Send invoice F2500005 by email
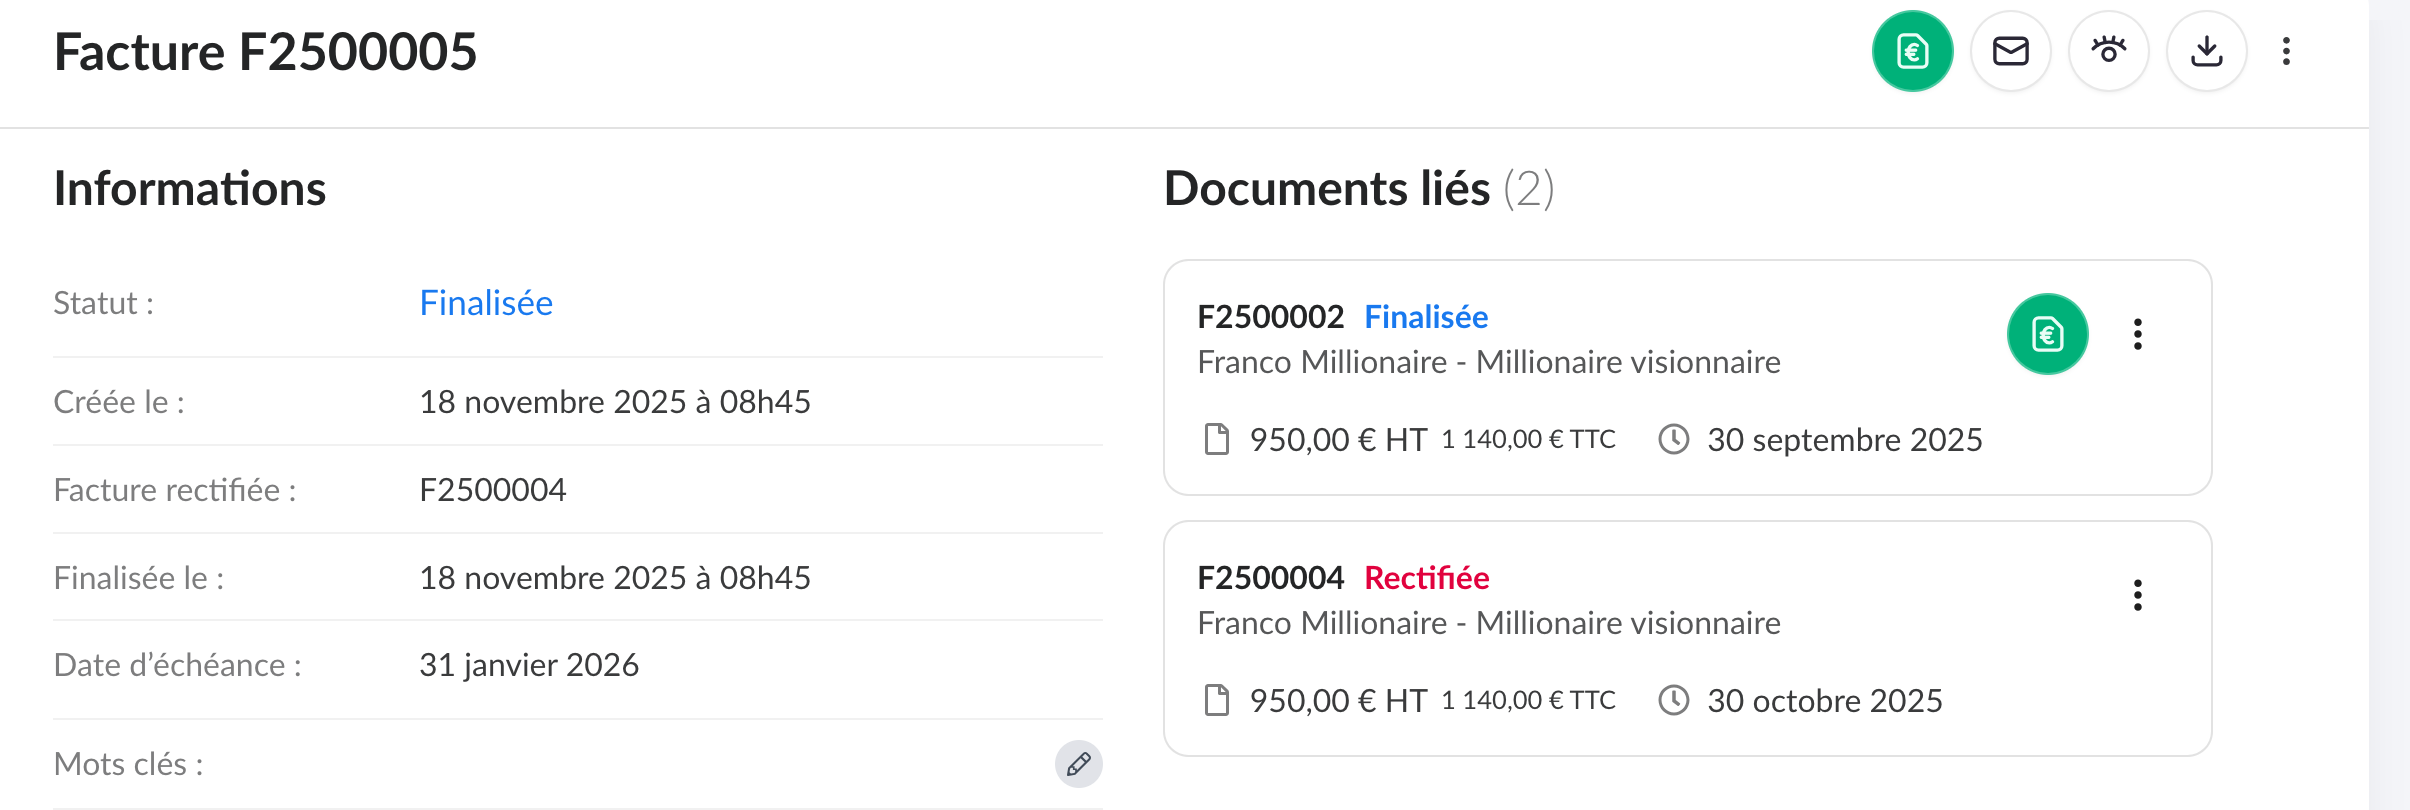 coord(2010,51)
